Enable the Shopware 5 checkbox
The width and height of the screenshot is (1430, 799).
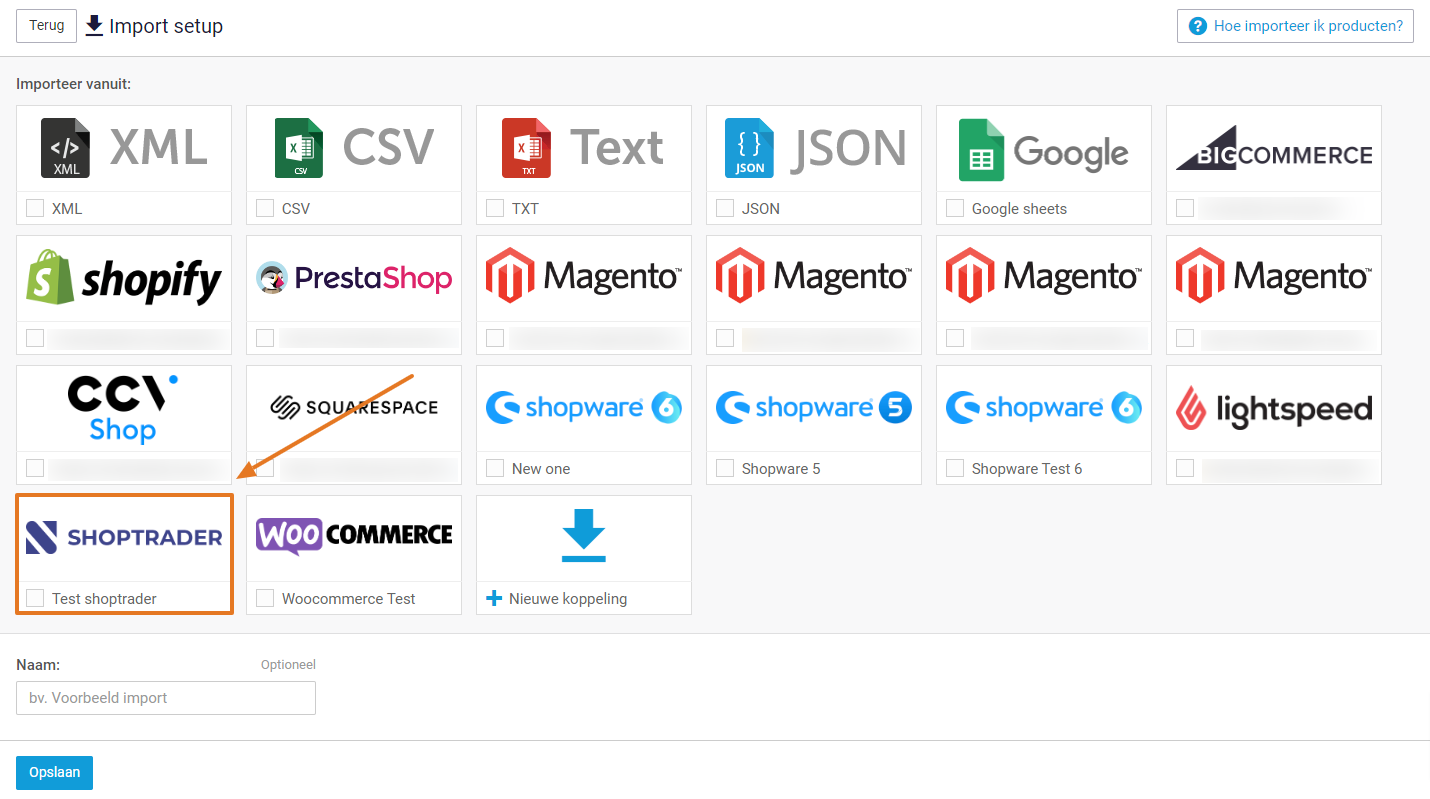(x=725, y=468)
